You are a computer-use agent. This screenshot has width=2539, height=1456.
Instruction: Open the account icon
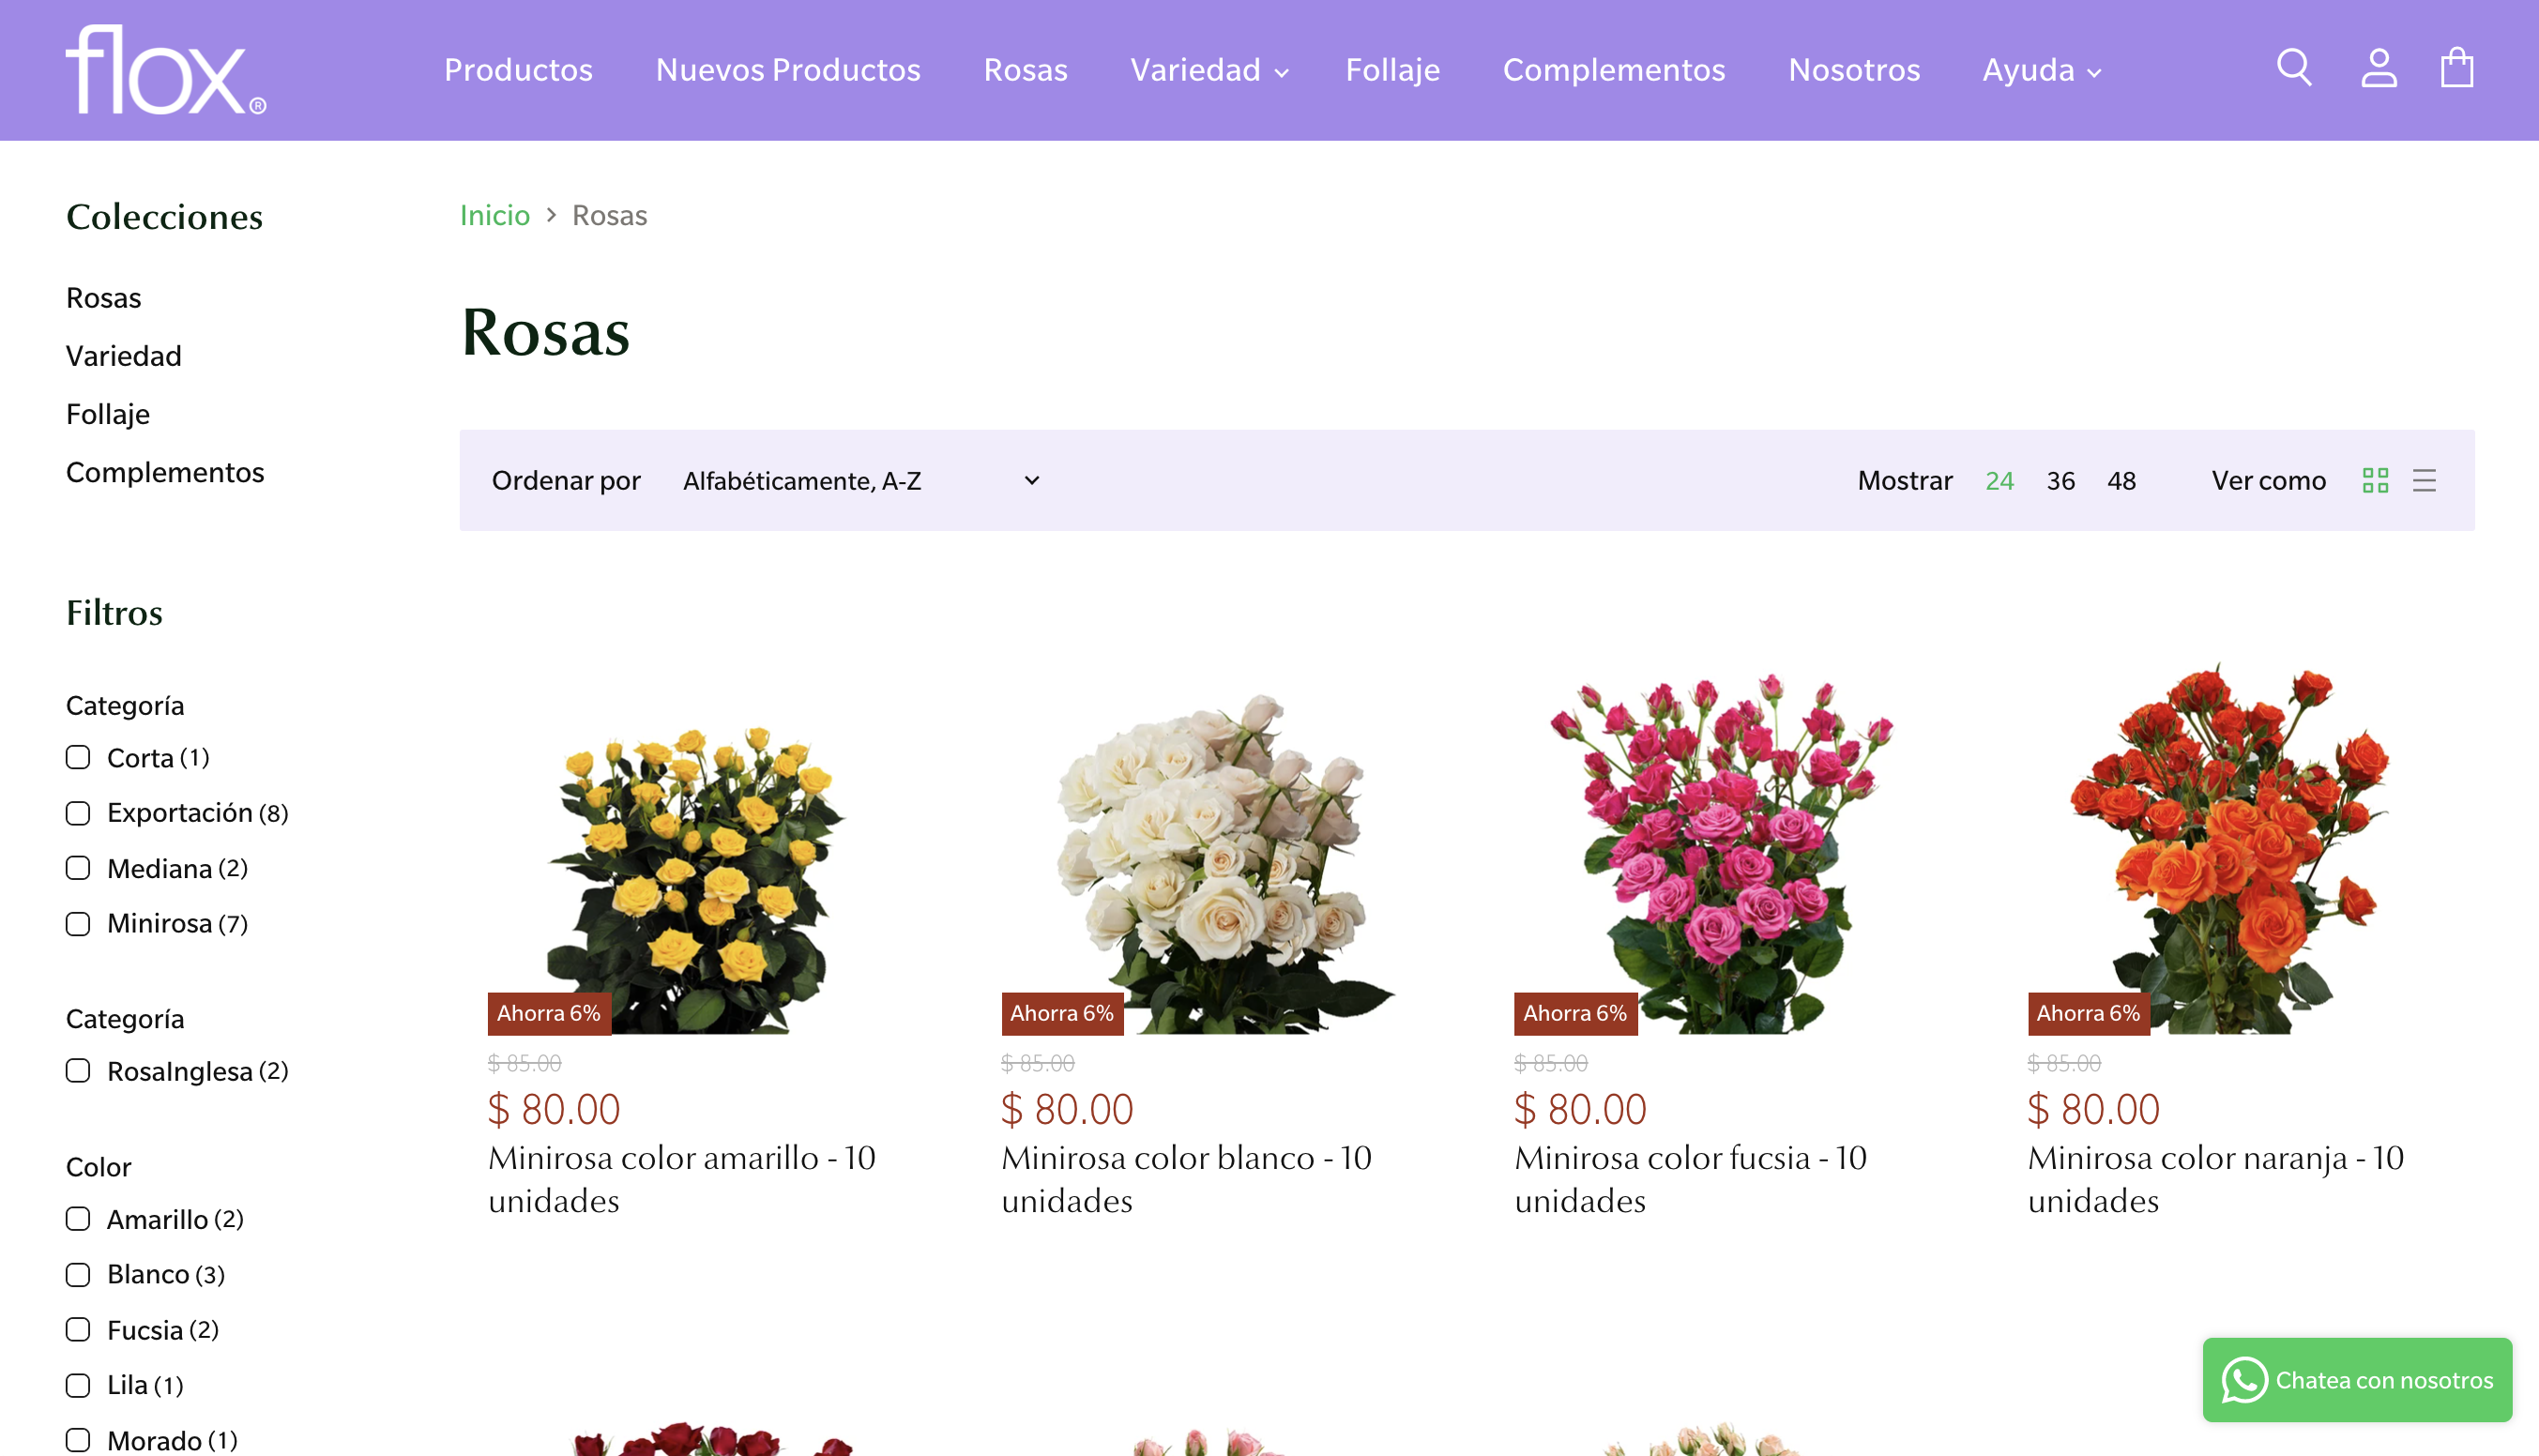pyautogui.click(x=2379, y=68)
